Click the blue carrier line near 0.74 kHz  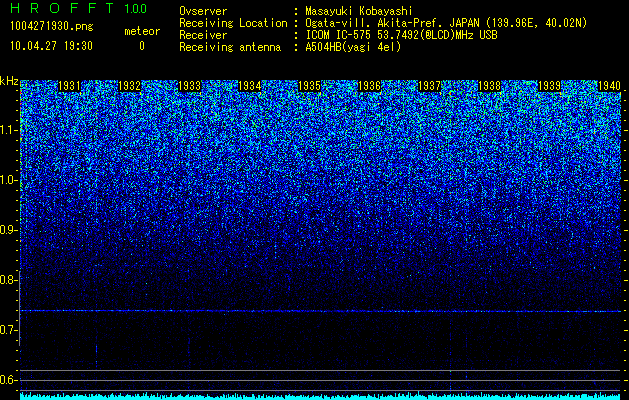point(320,311)
